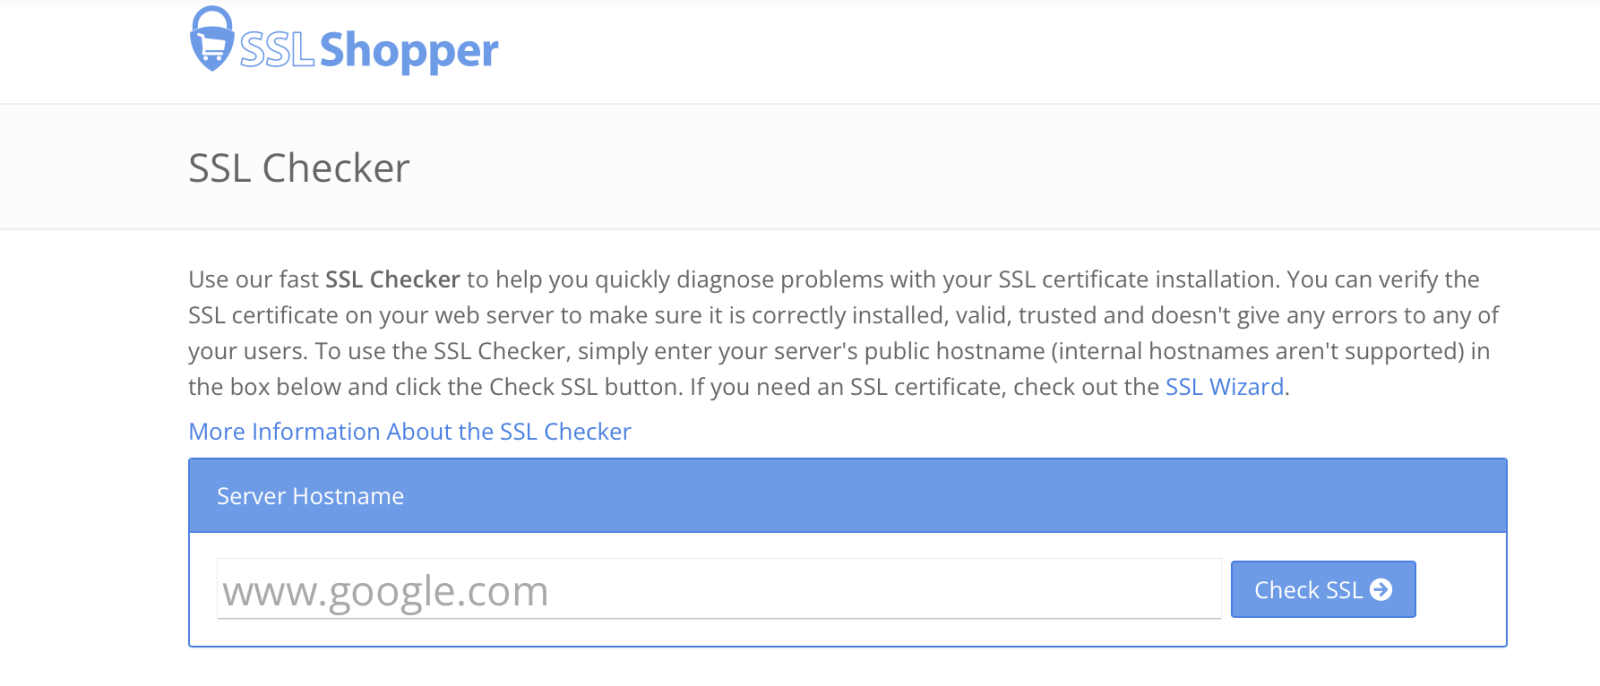Image resolution: width=1600 pixels, height=686 pixels.
Task: Click the "Check SSL" label text on the button
Action: click(1308, 590)
